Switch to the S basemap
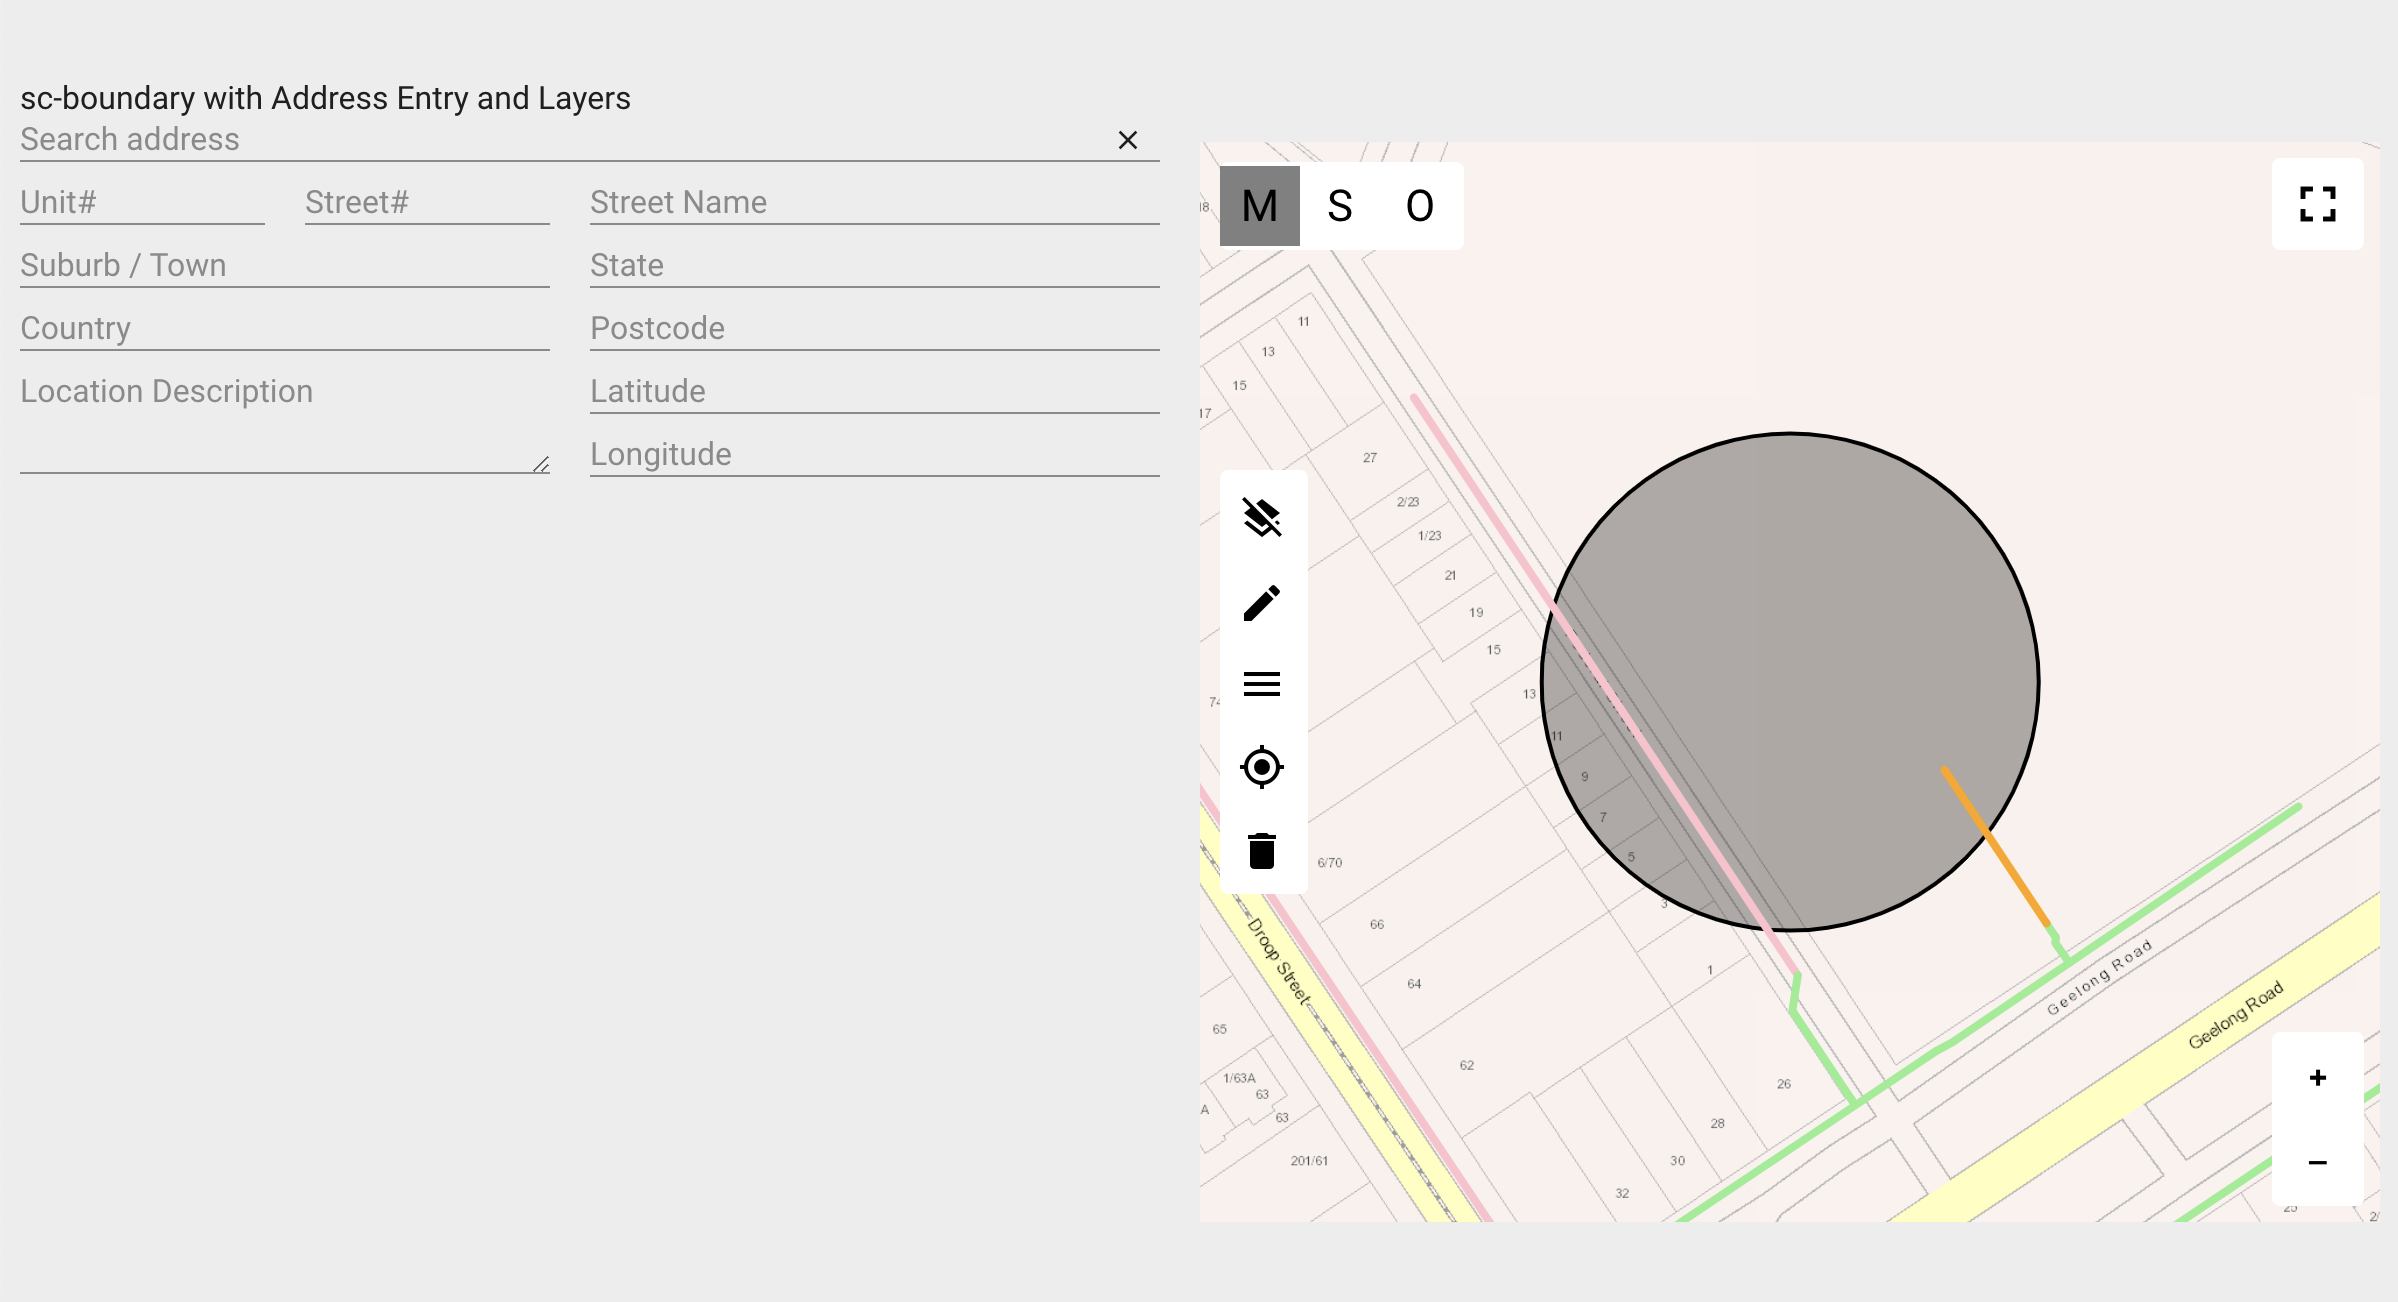 (1340, 206)
